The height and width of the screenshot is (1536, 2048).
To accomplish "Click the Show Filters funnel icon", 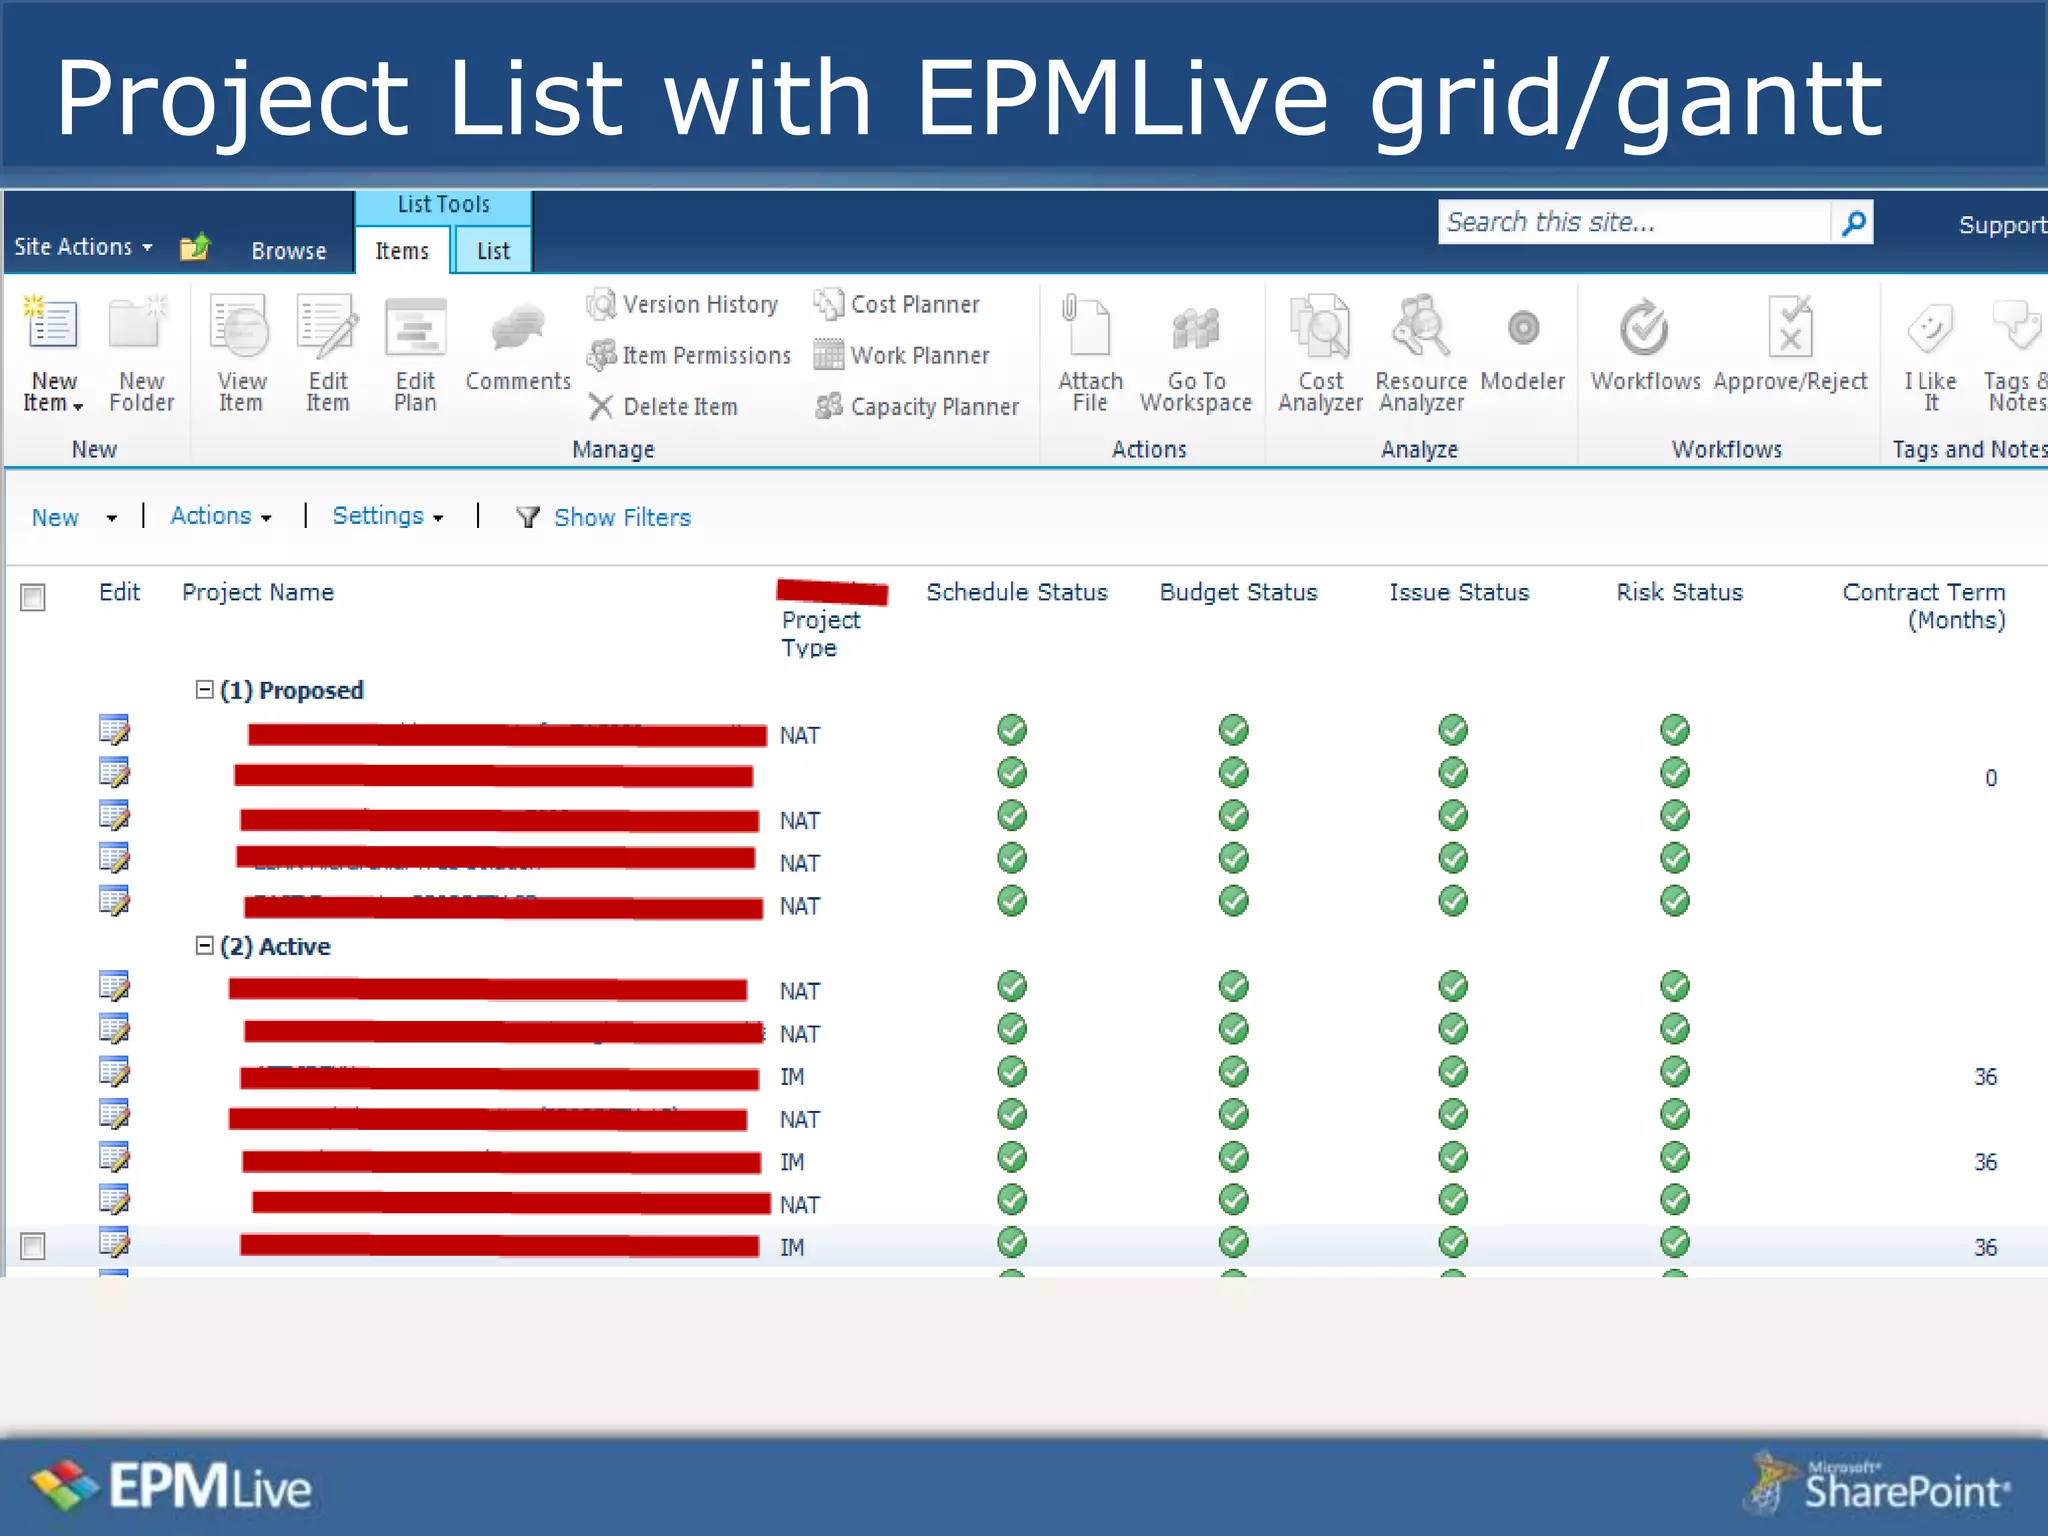I will [528, 517].
